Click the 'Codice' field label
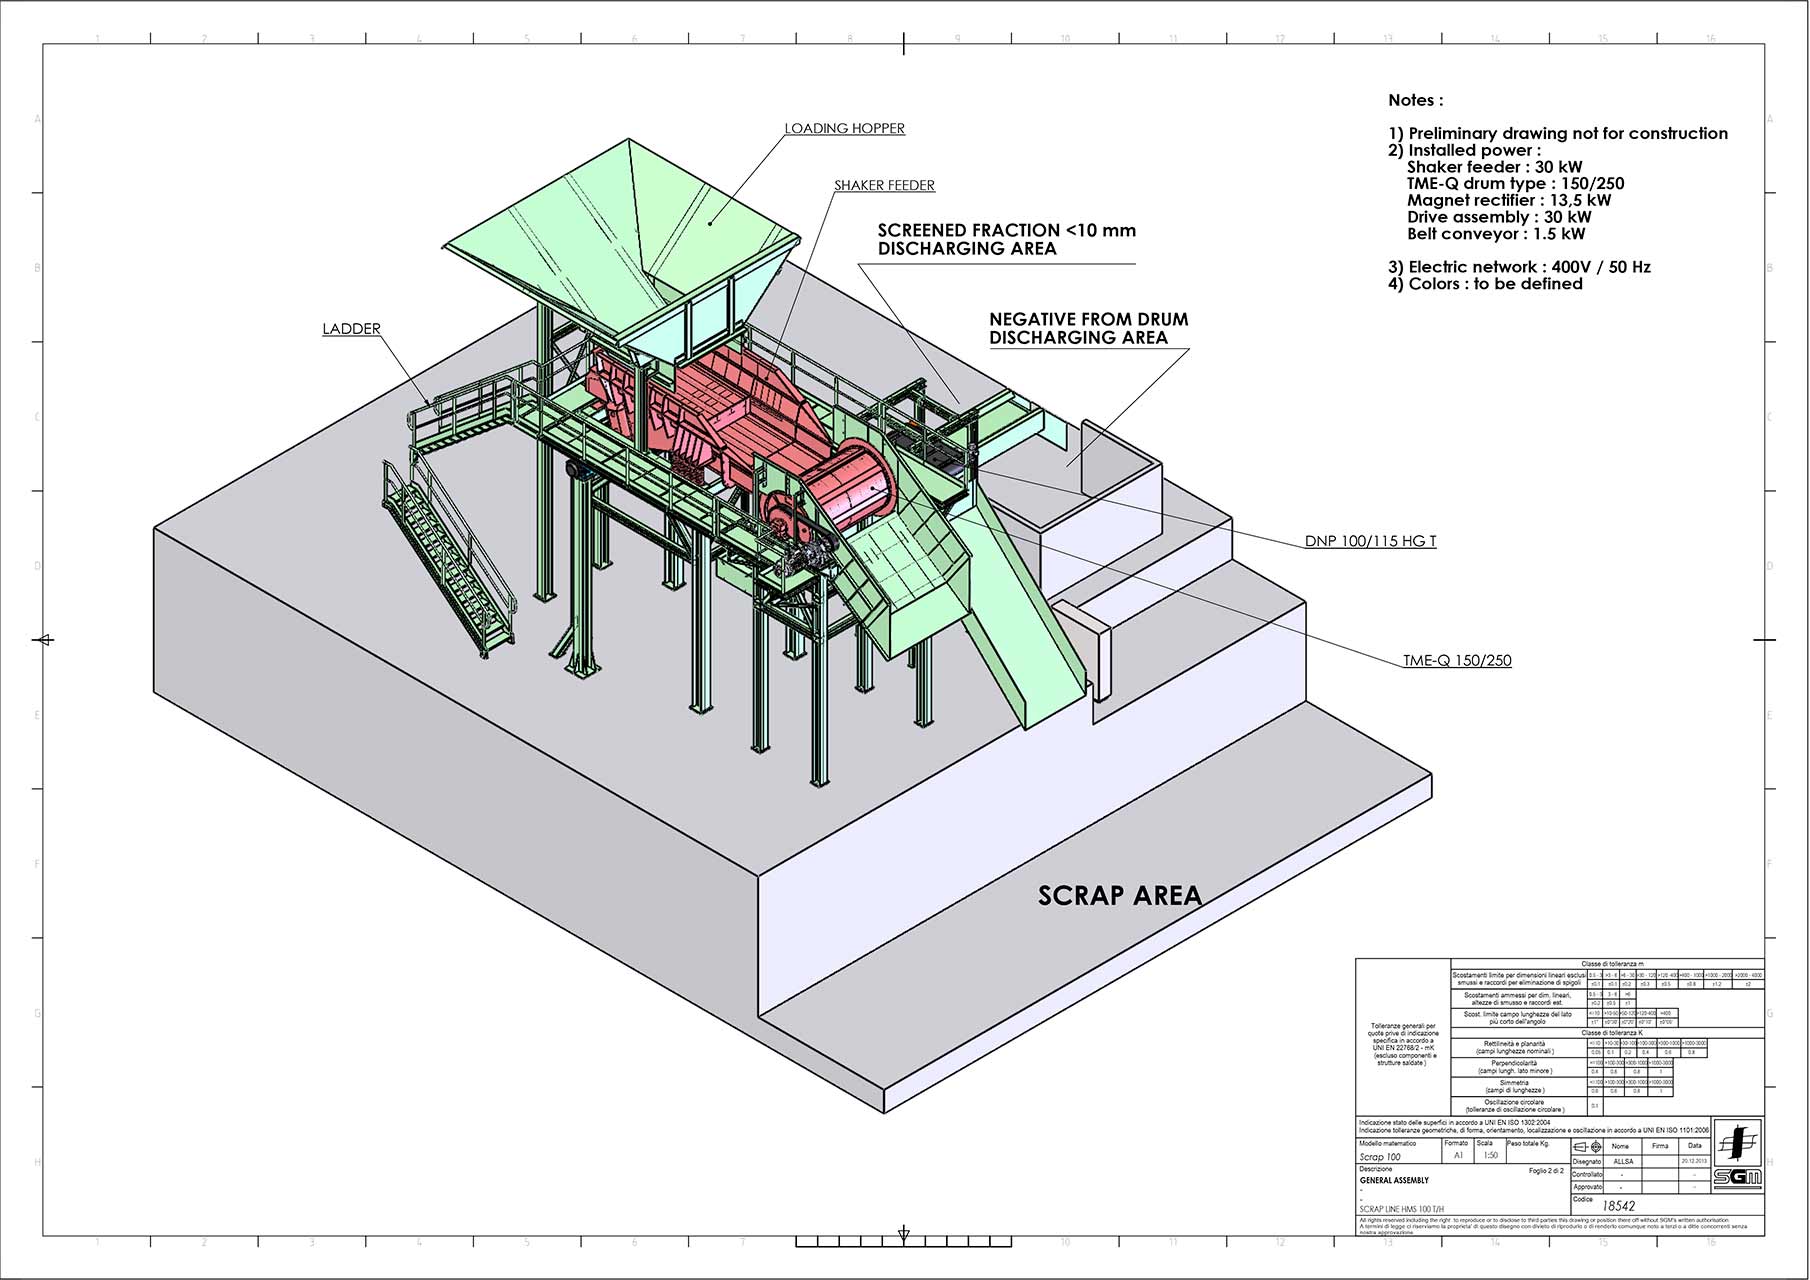The width and height of the screenshot is (1810, 1280). coord(1583,1199)
